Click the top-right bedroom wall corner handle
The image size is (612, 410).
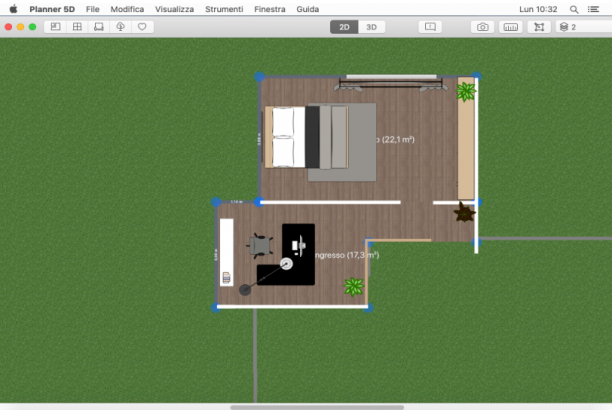click(x=476, y=77)
